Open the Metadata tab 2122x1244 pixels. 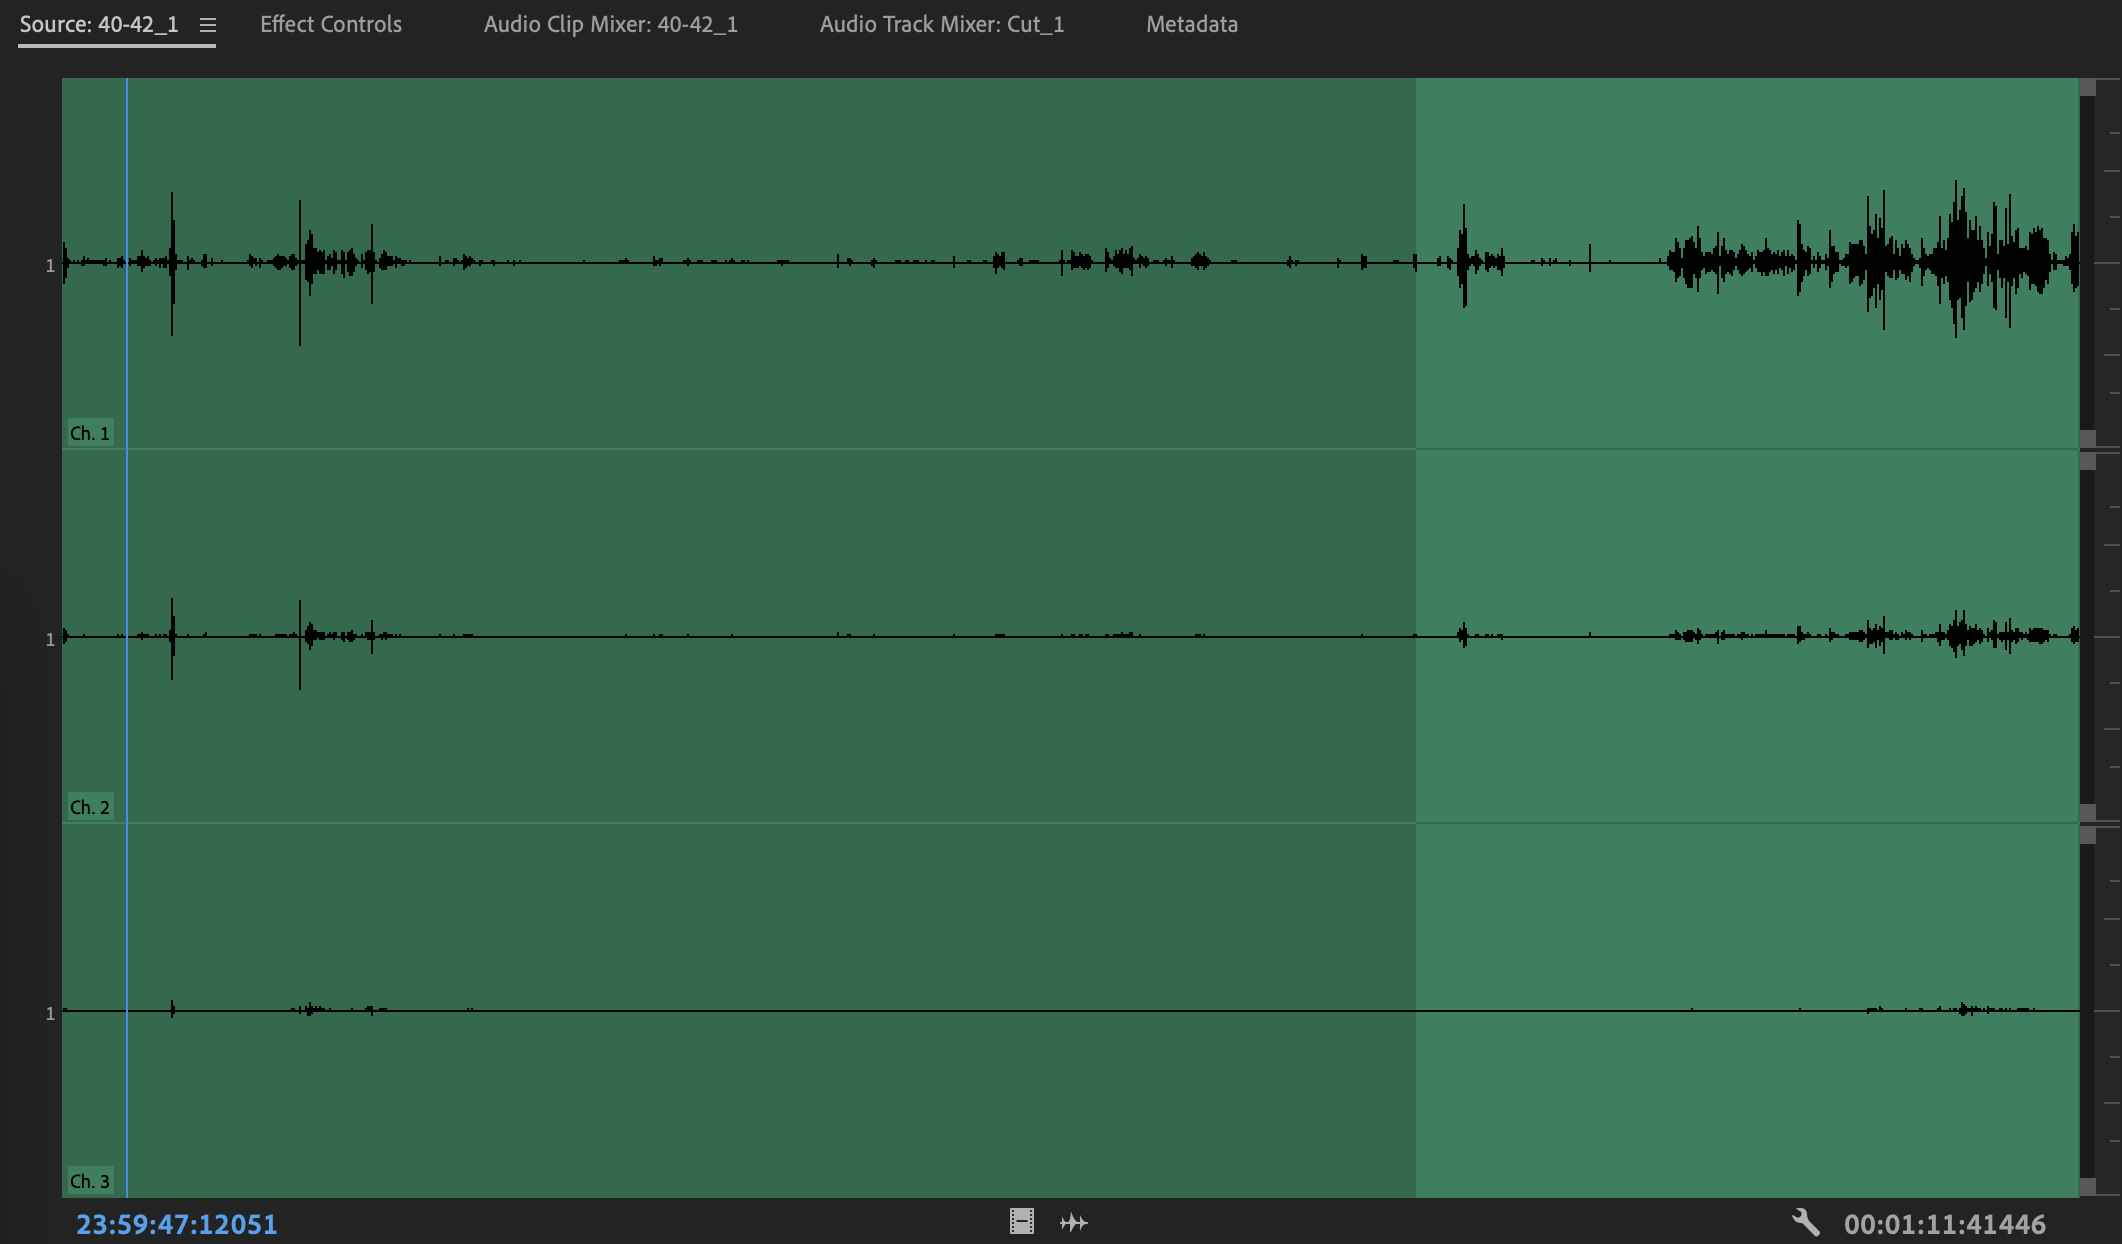click(x=1193, y=25)
